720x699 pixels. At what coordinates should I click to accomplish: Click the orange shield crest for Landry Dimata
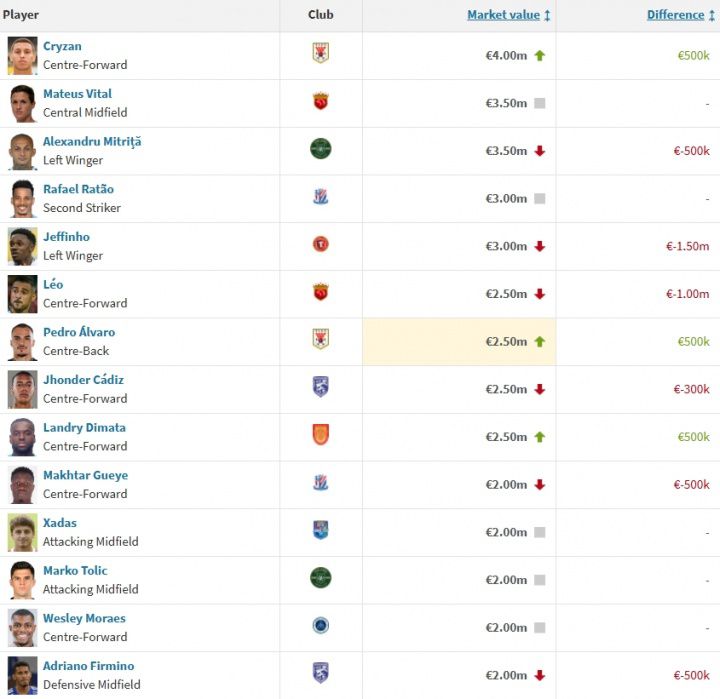click(321, 434)
